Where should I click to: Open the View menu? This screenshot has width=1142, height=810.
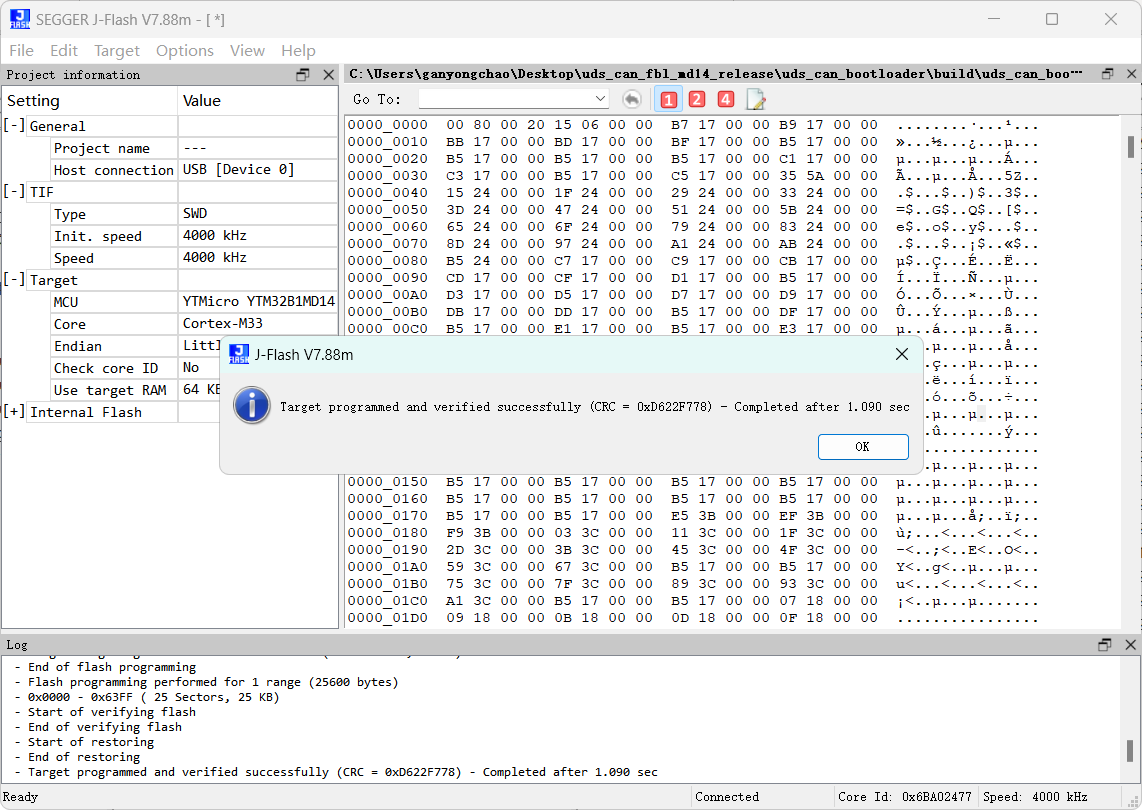pos(247,50)
